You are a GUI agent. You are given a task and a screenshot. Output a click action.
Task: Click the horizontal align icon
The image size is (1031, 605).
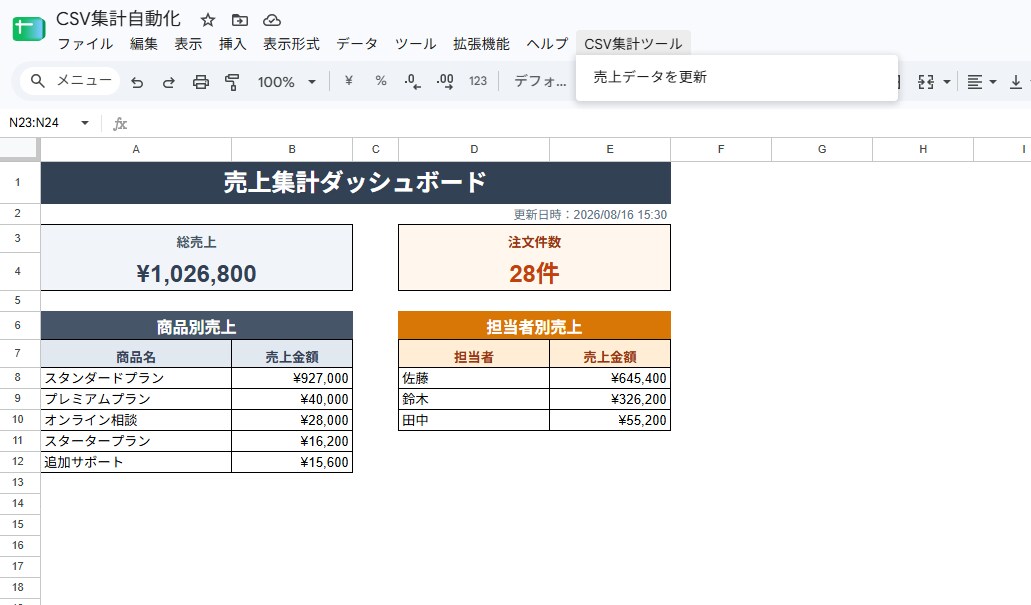tap(975, 82)
